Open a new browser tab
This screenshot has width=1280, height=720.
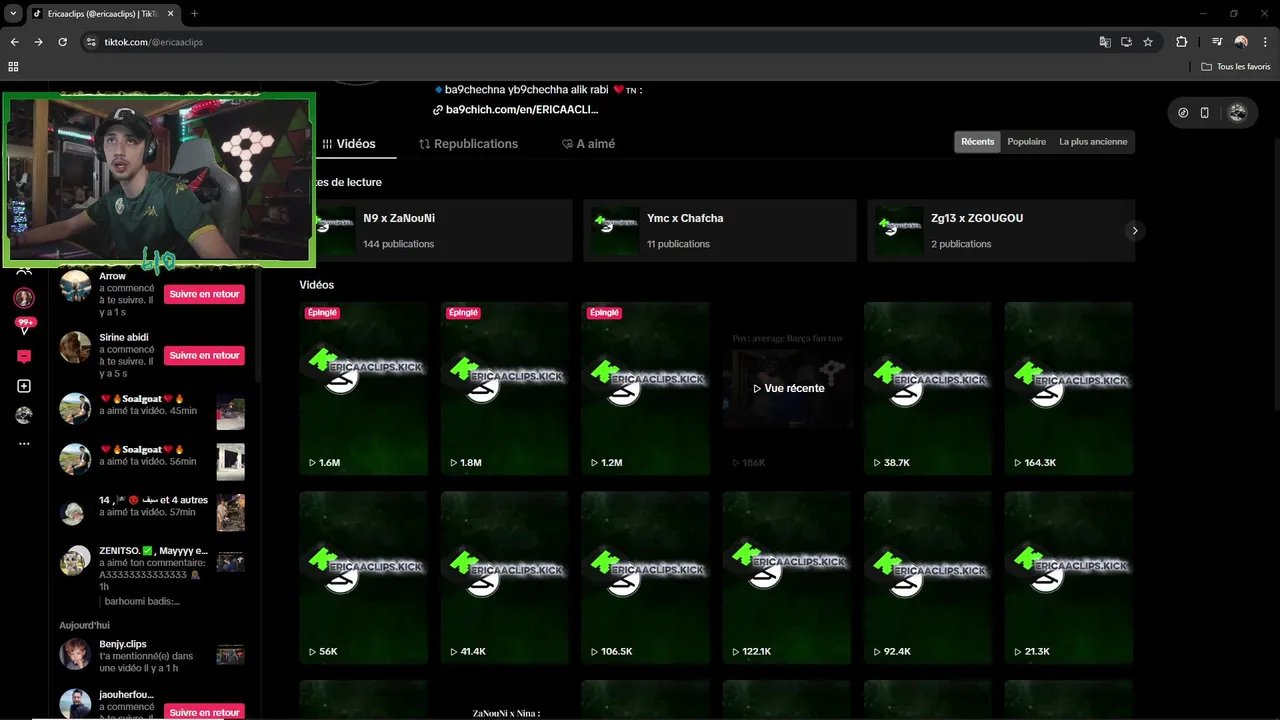coord(194,13)
